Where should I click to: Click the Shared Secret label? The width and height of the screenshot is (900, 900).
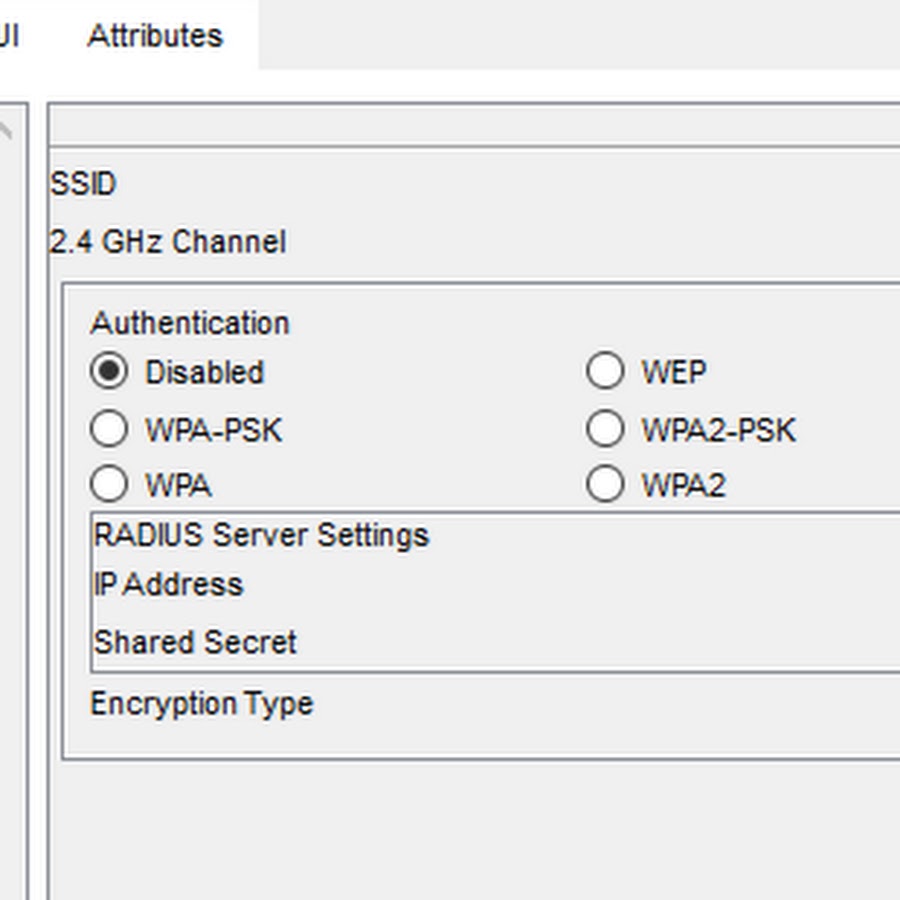(x=195, y=642)
